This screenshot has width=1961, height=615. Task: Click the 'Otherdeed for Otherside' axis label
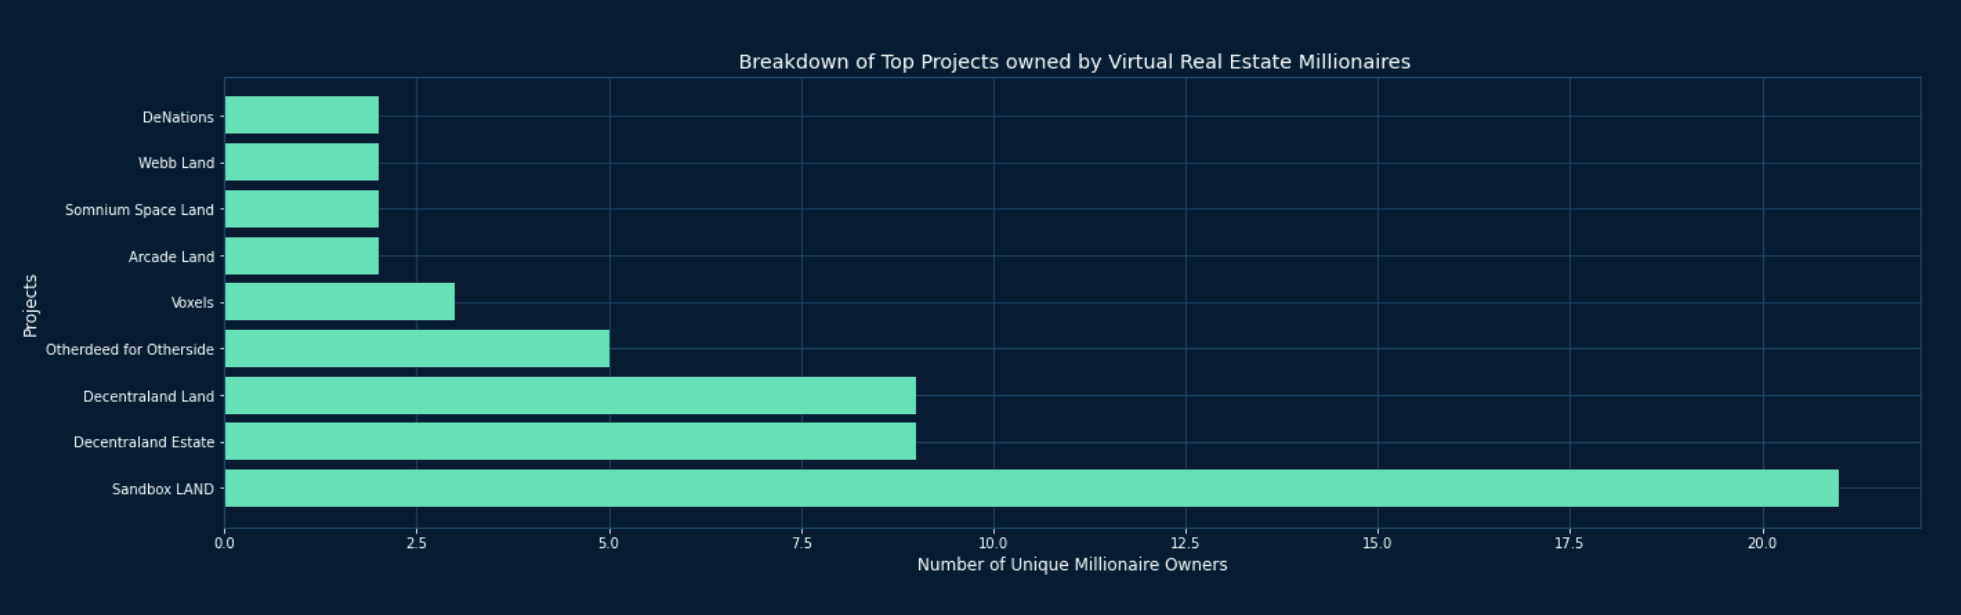[x=130, y=350]
